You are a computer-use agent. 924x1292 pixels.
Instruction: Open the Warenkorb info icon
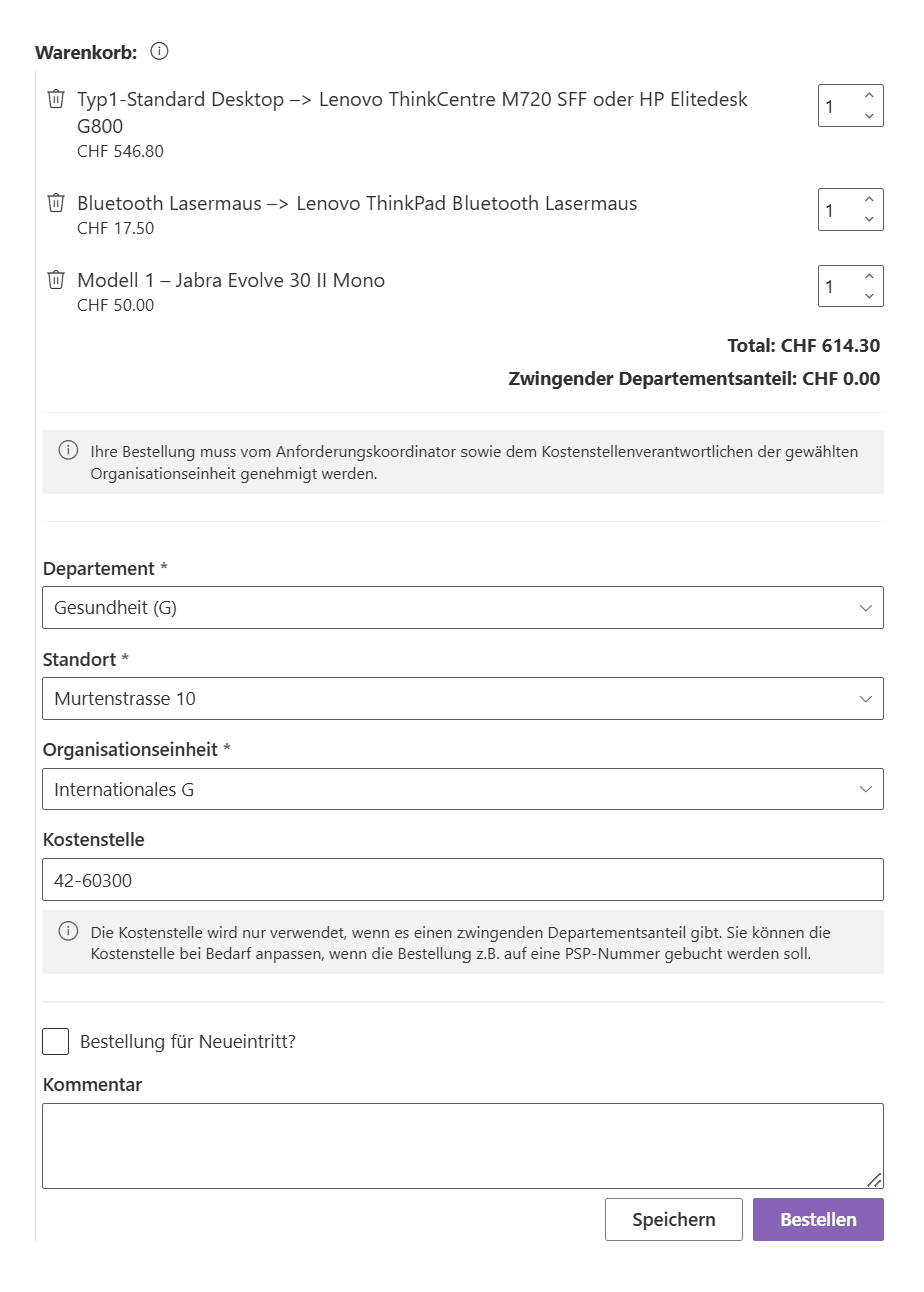tap(159, 50)
